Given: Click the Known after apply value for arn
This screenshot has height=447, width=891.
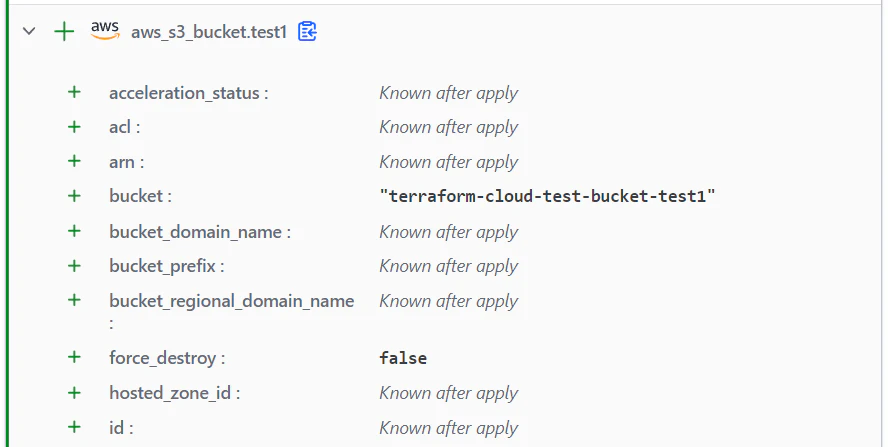Looking at the screenshot, I should coord(448,162).
